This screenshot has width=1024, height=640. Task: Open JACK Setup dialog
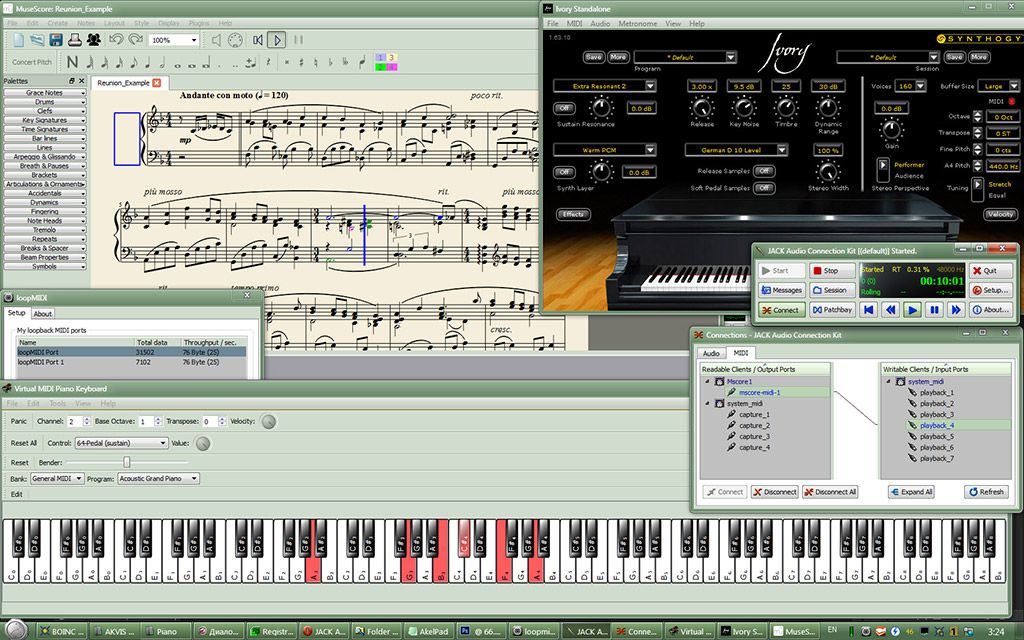click(x=989, y=290)
